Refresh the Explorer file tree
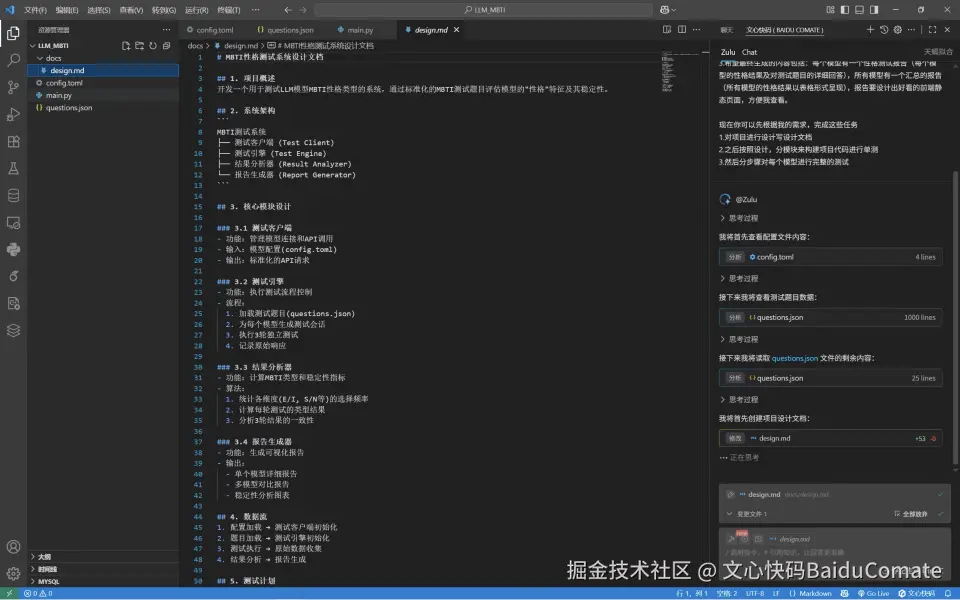The width and height of the screenshot is (960, 600). coord(152,46)
